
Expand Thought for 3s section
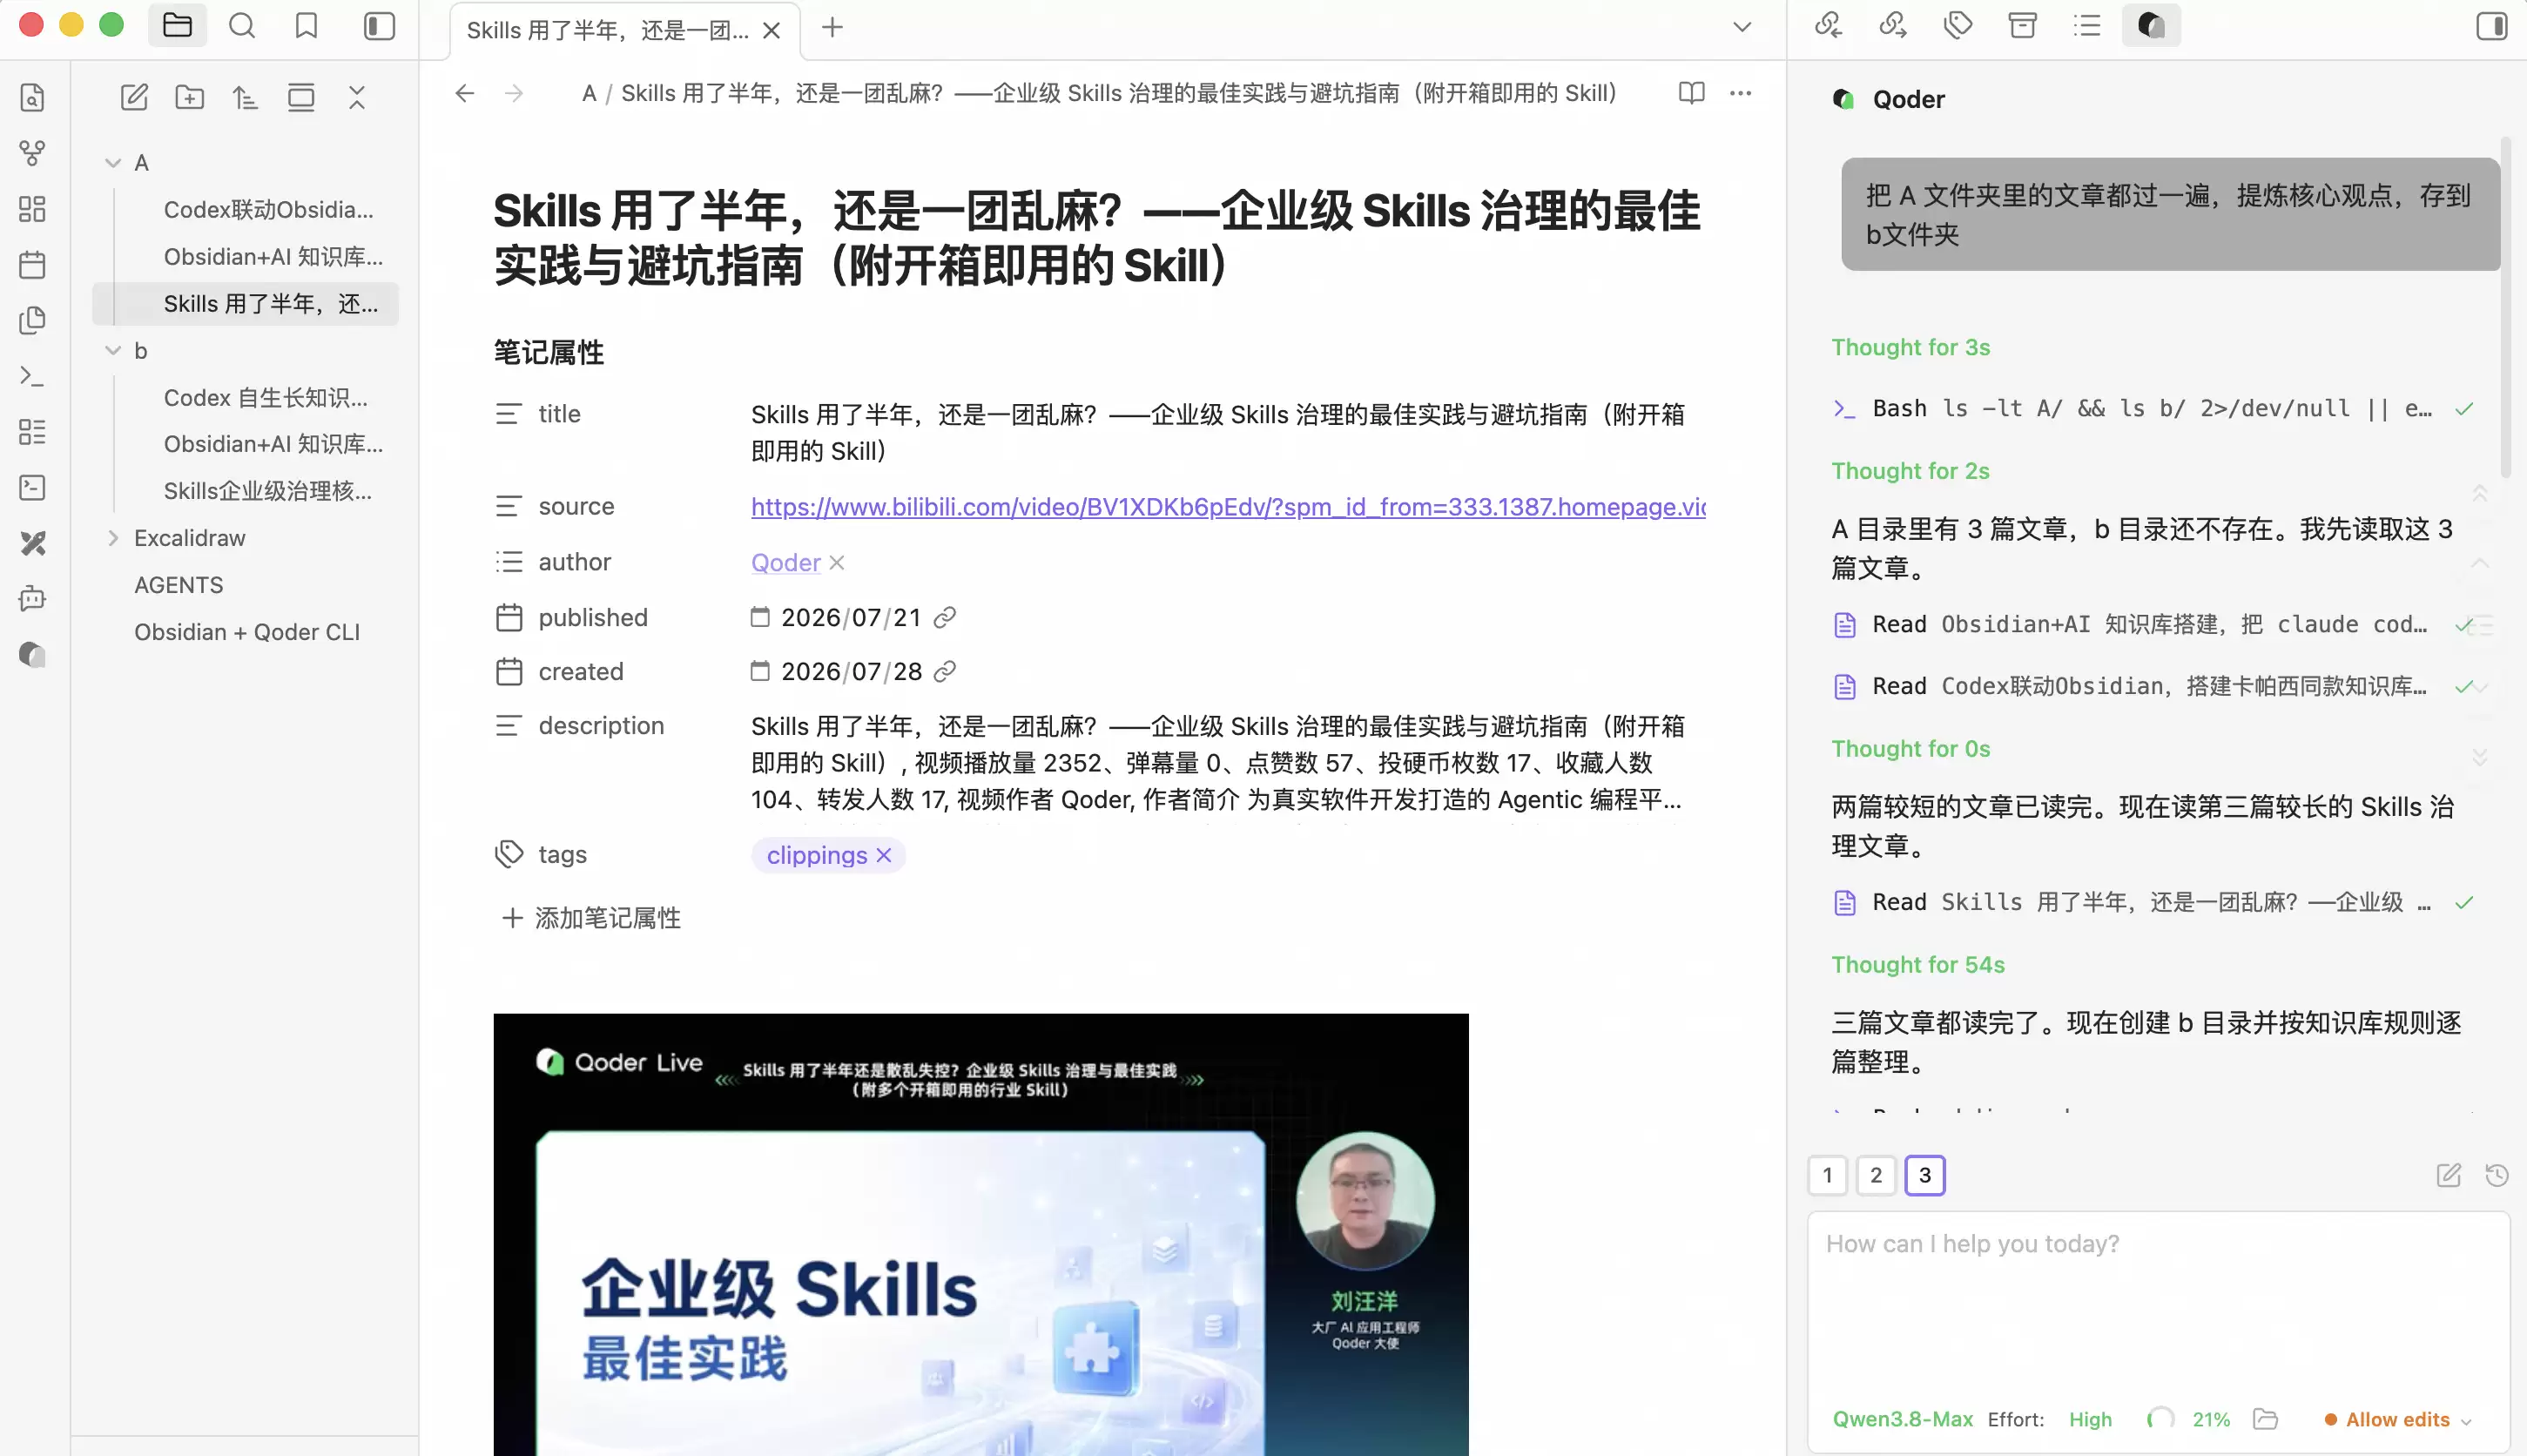point(1910,347)
